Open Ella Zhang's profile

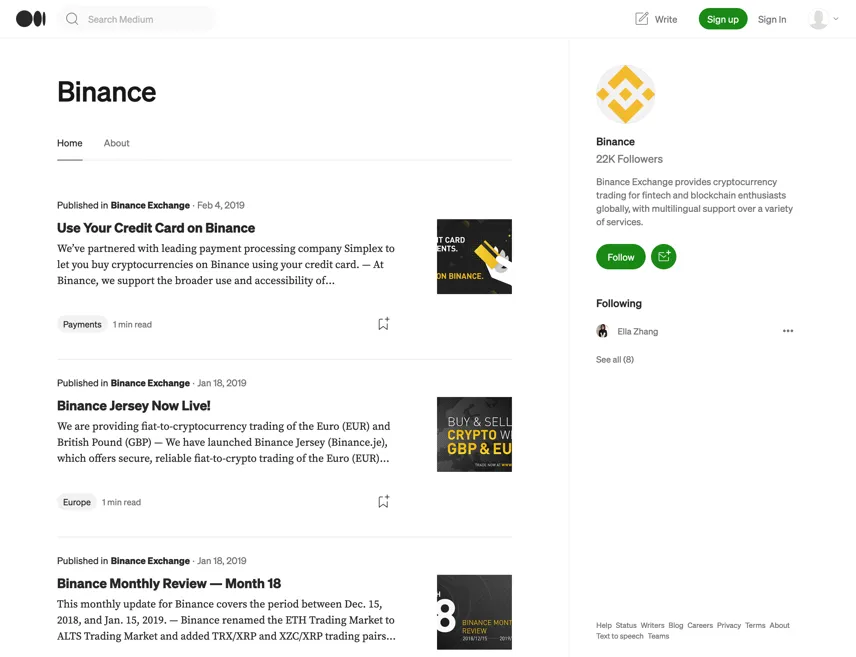(x=638, y=332)
